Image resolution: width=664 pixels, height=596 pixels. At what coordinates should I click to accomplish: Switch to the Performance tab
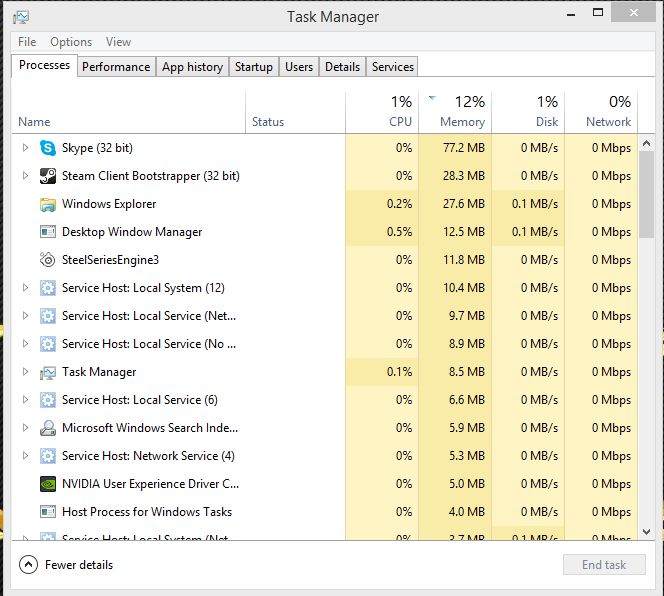pyautogui.click(x=116, y=67)
